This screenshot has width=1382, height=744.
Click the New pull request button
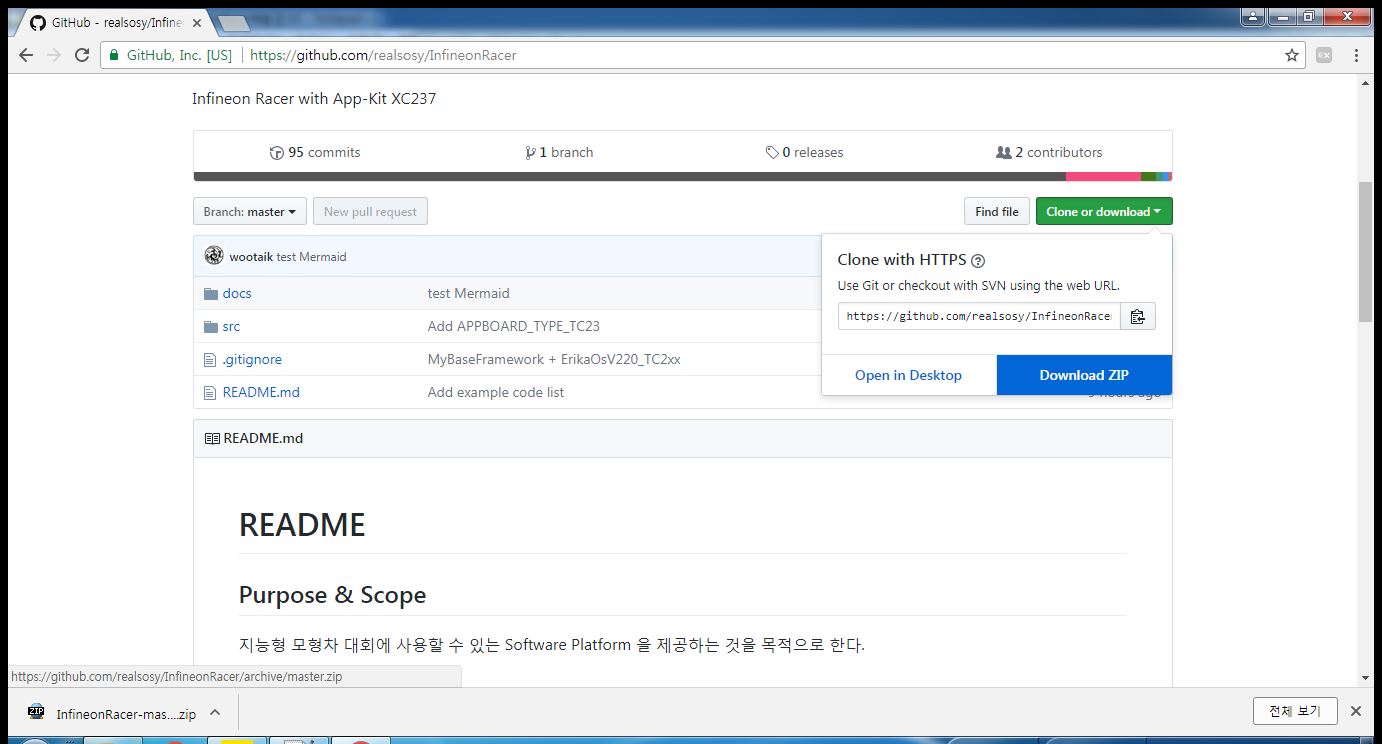[x=370, y=211]
